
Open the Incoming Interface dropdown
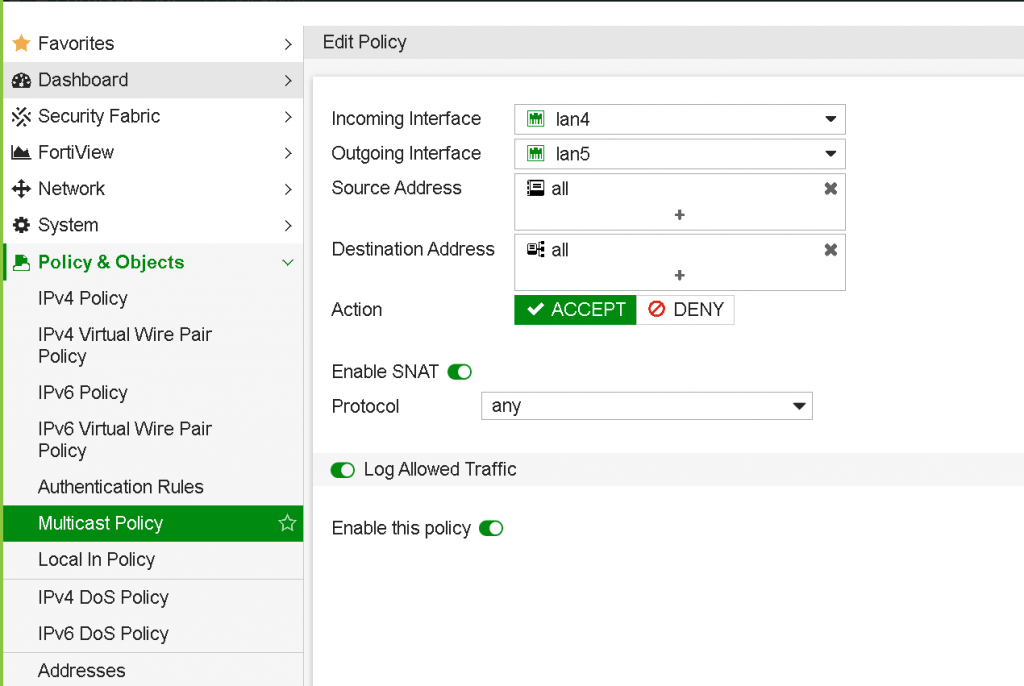[x=679, y=119]
